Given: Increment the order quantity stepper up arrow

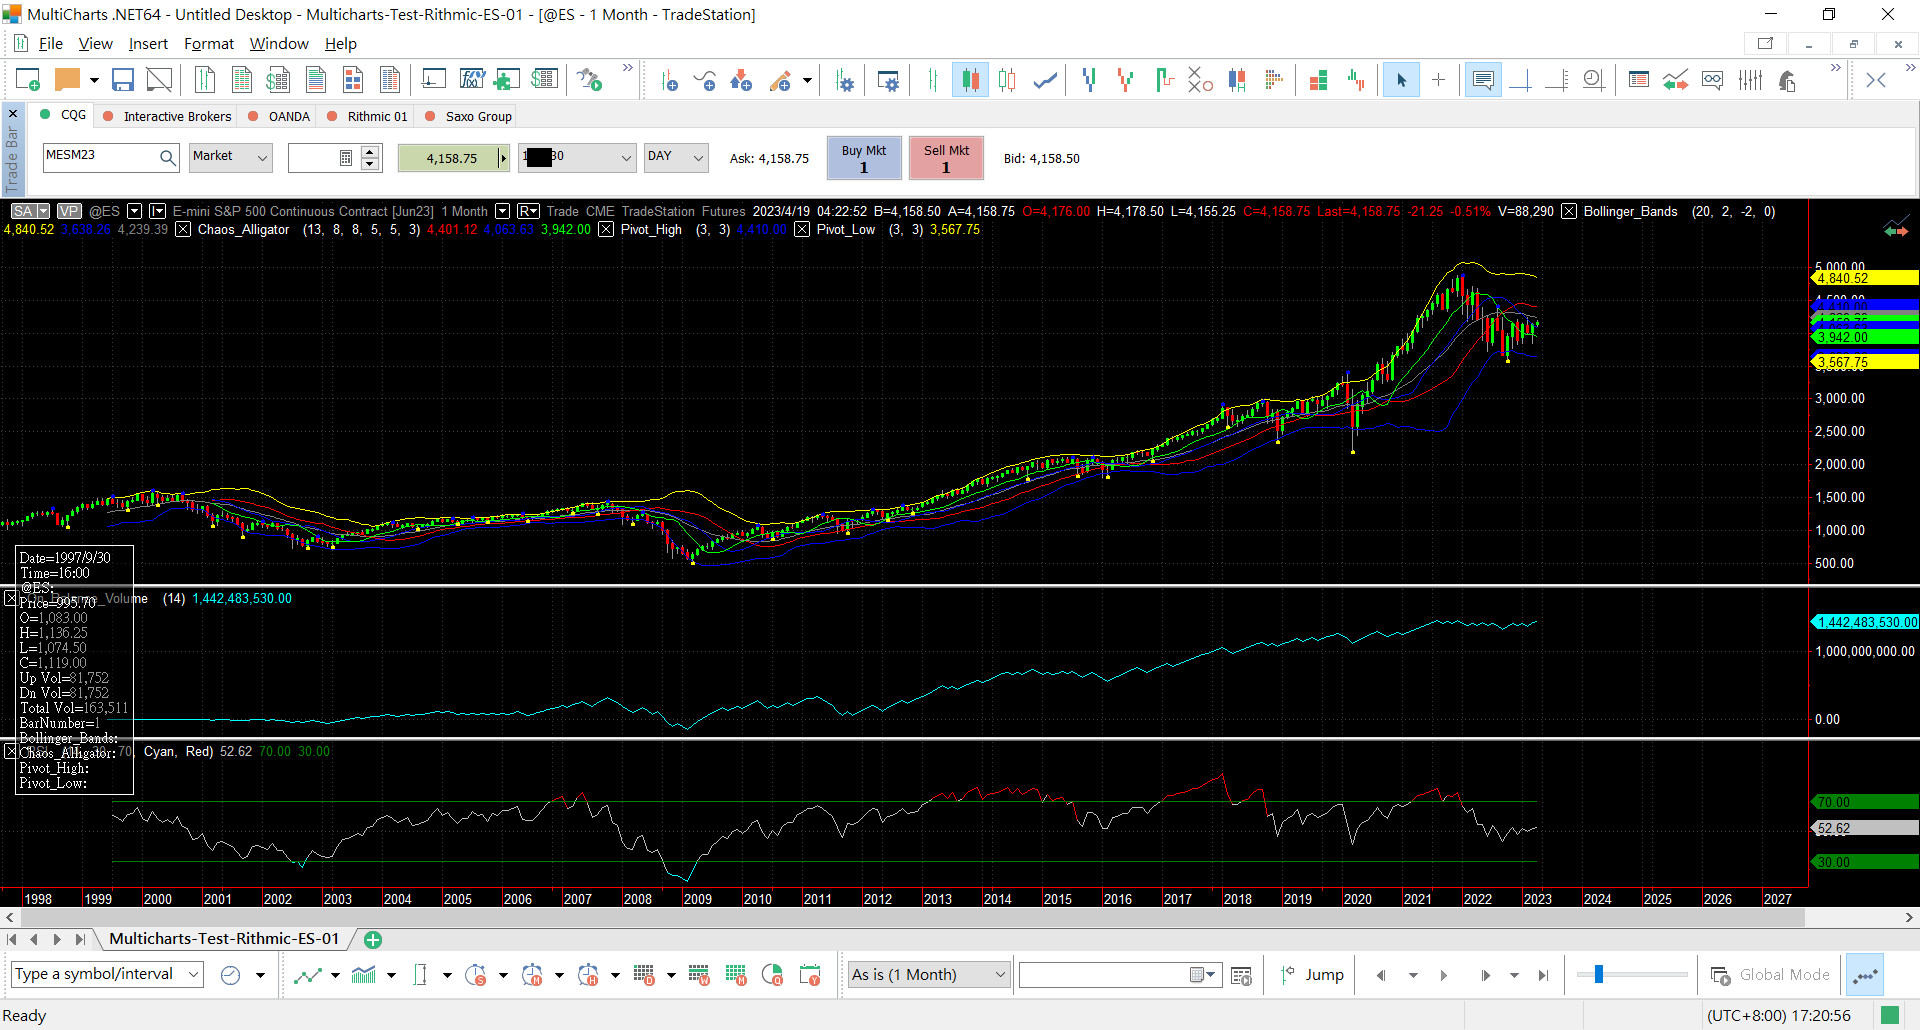Looking at the screenshot, I should point(370,151).
